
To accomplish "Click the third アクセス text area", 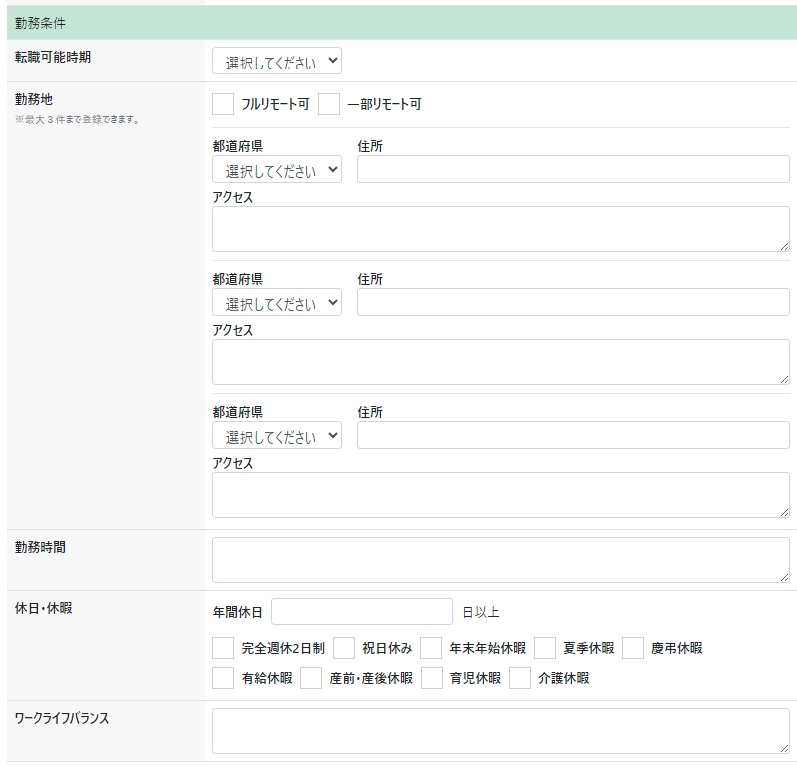I will [x=500, y=495].
